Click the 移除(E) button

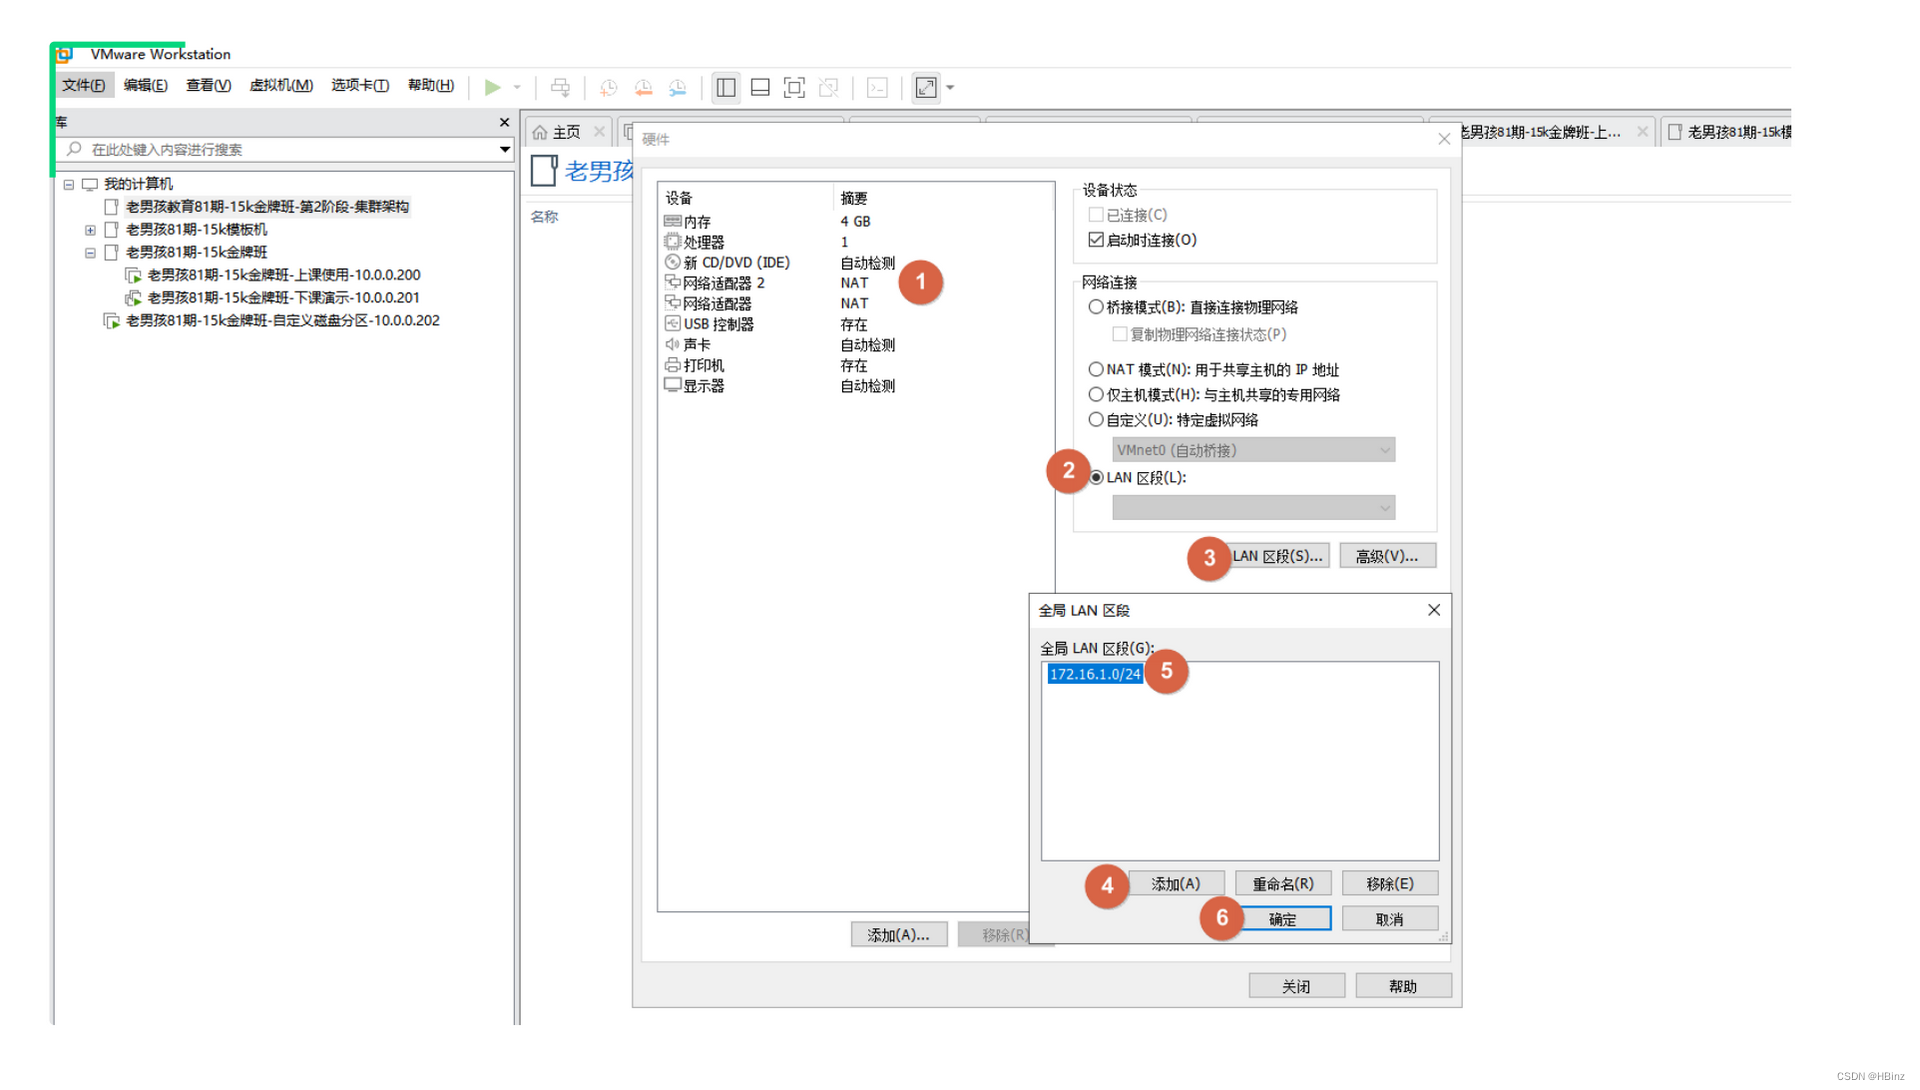click(x=1390, y=884)
